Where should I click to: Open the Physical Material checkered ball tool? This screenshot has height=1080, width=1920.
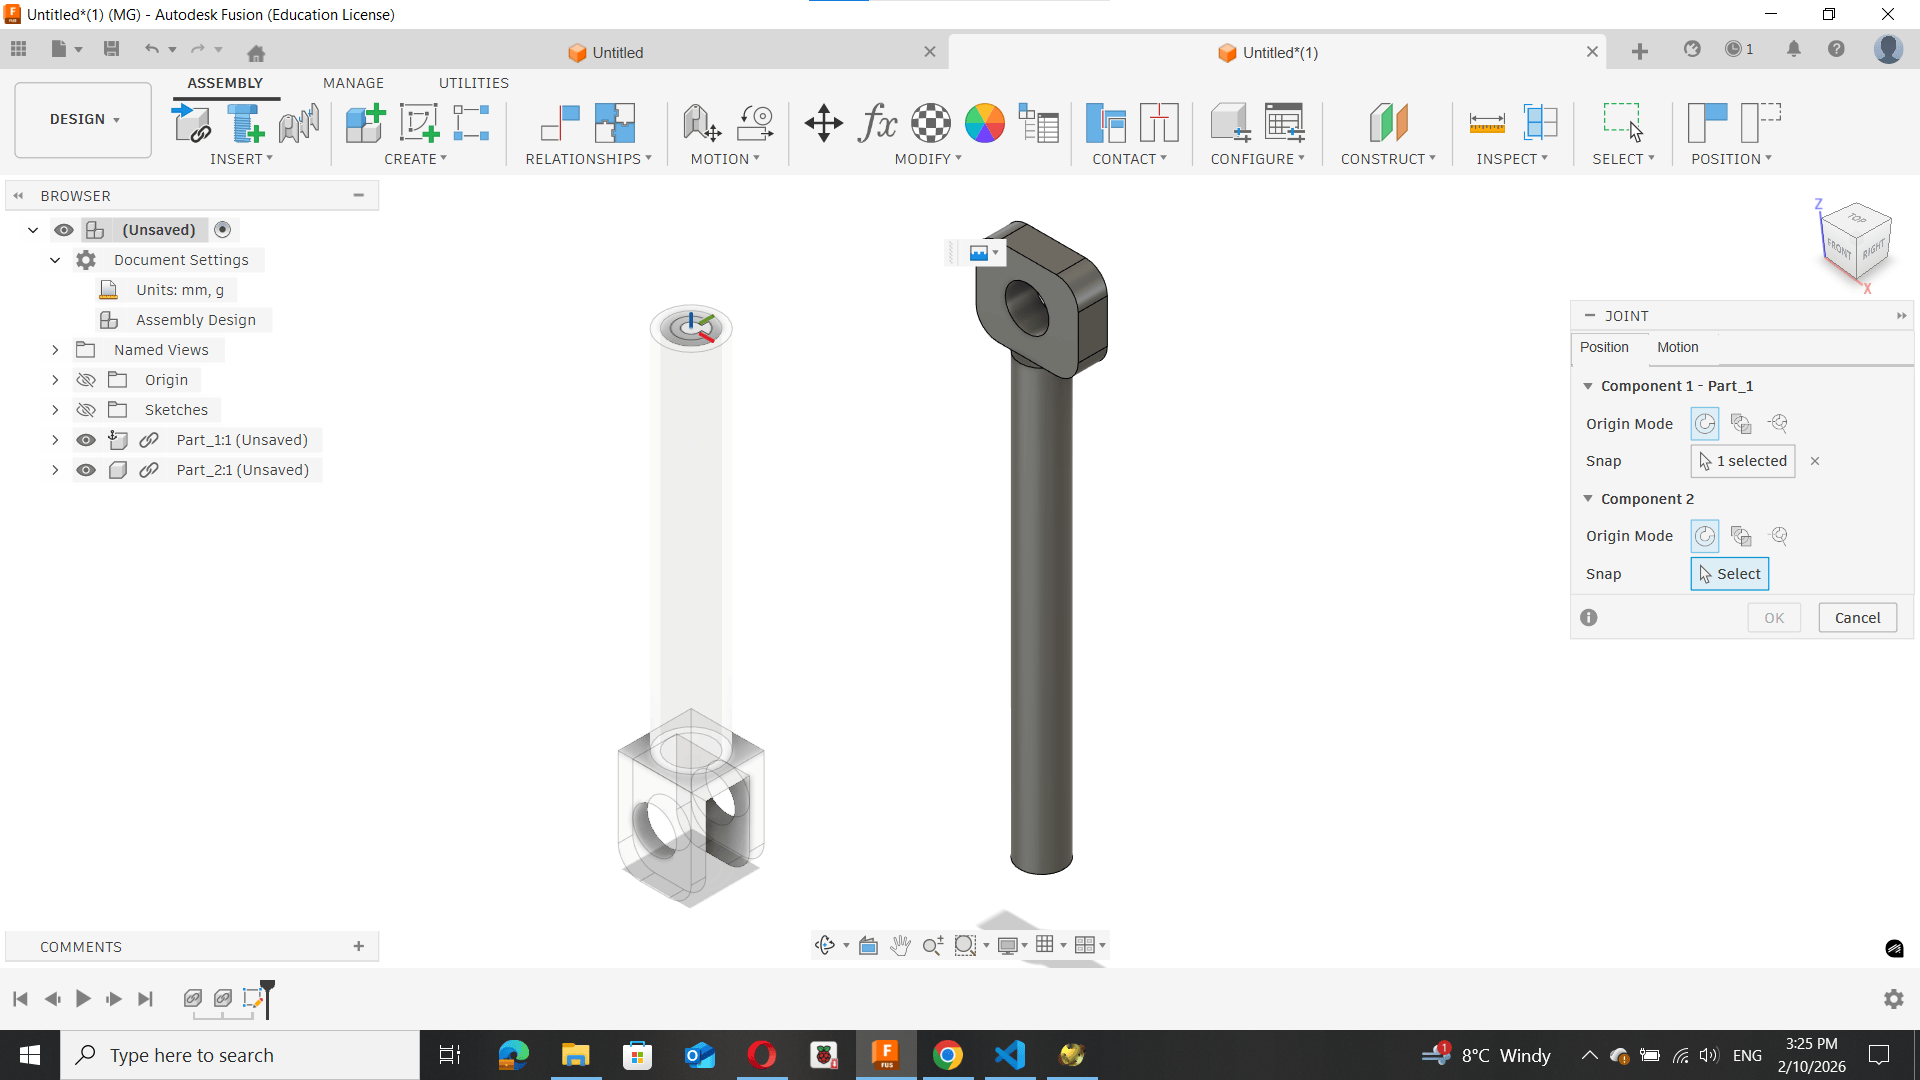click(x=931, y=123)
